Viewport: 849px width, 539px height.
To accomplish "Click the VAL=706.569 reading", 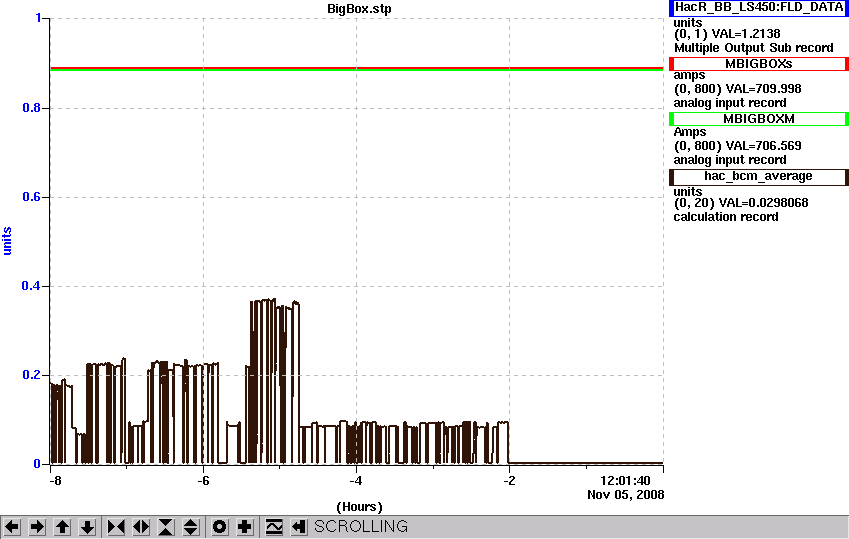I will (x=763, y=146).
